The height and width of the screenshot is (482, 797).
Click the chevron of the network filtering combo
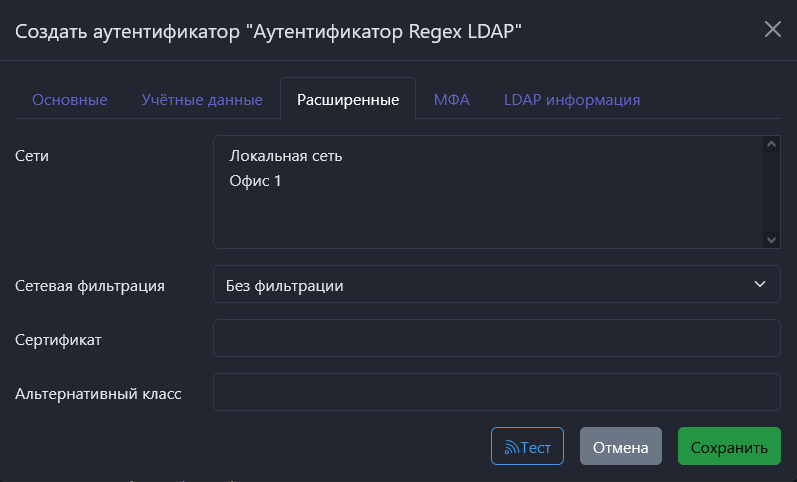tap(759, 285)
